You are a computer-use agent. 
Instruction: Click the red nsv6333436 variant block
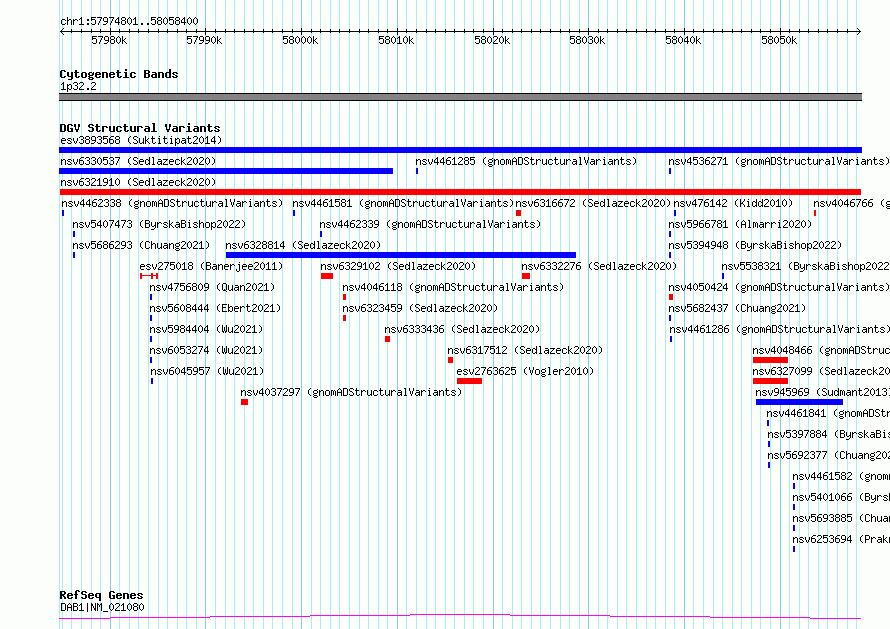[x=387, y=339]
